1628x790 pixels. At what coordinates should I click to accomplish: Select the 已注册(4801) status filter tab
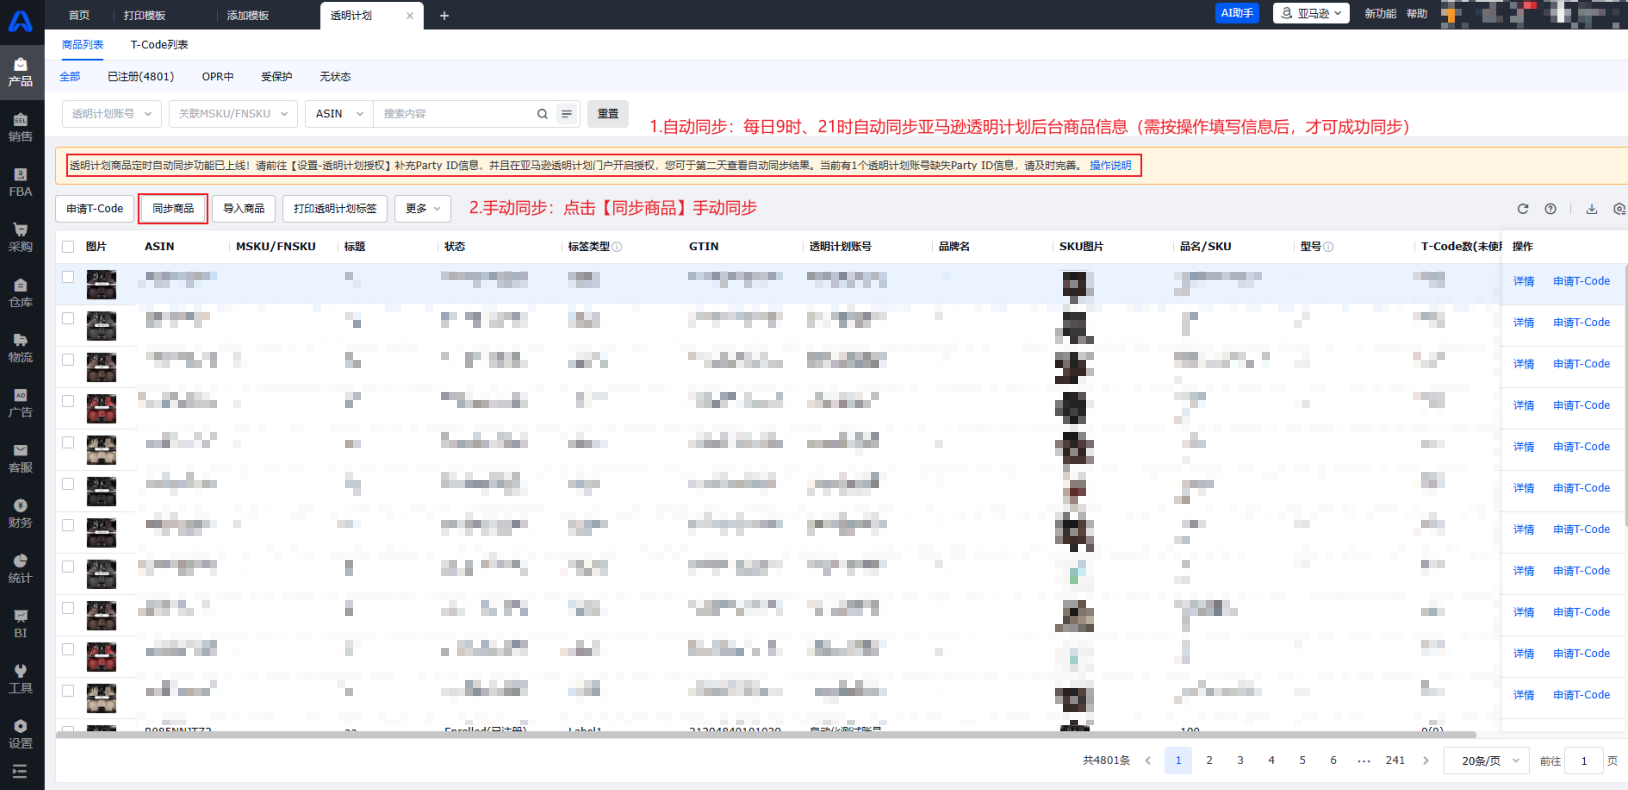pos(140,77)
